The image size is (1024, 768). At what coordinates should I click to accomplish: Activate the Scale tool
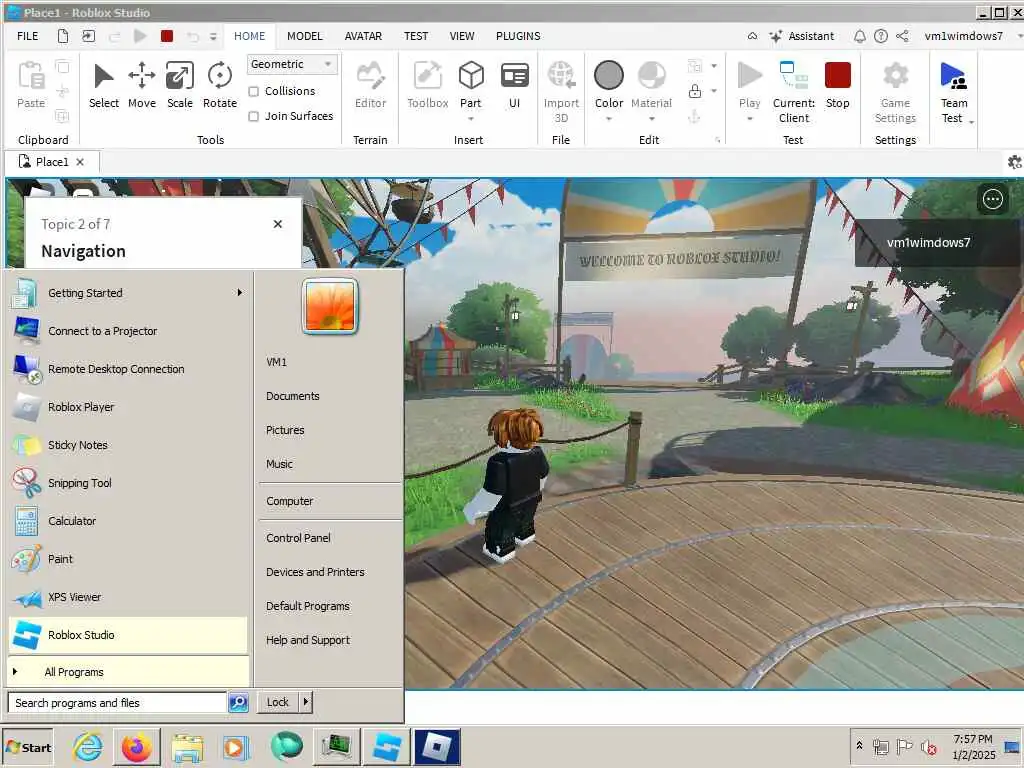180,85
